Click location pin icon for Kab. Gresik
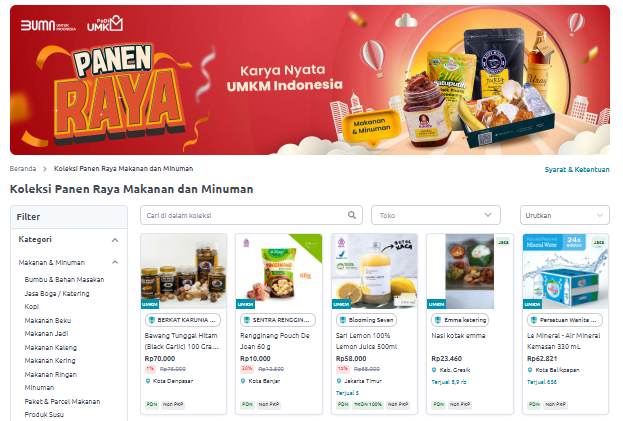The width and height of the screenshot is (623, 421). pyautogui.click(x=434, y=370)
